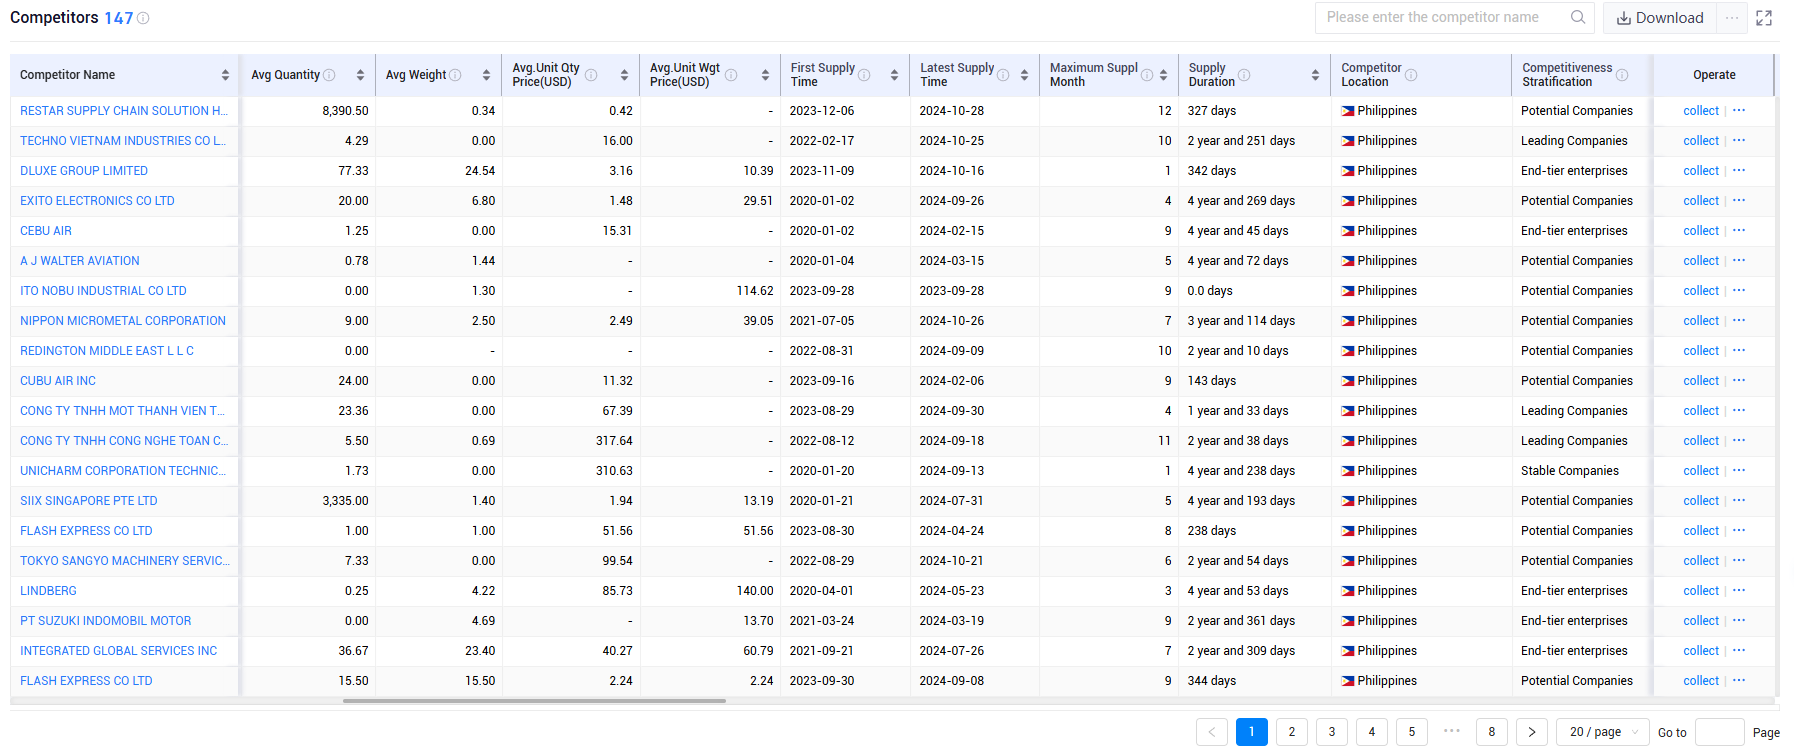1794x754 pixels.
Task: Go to page 3
Action: 1331,732
